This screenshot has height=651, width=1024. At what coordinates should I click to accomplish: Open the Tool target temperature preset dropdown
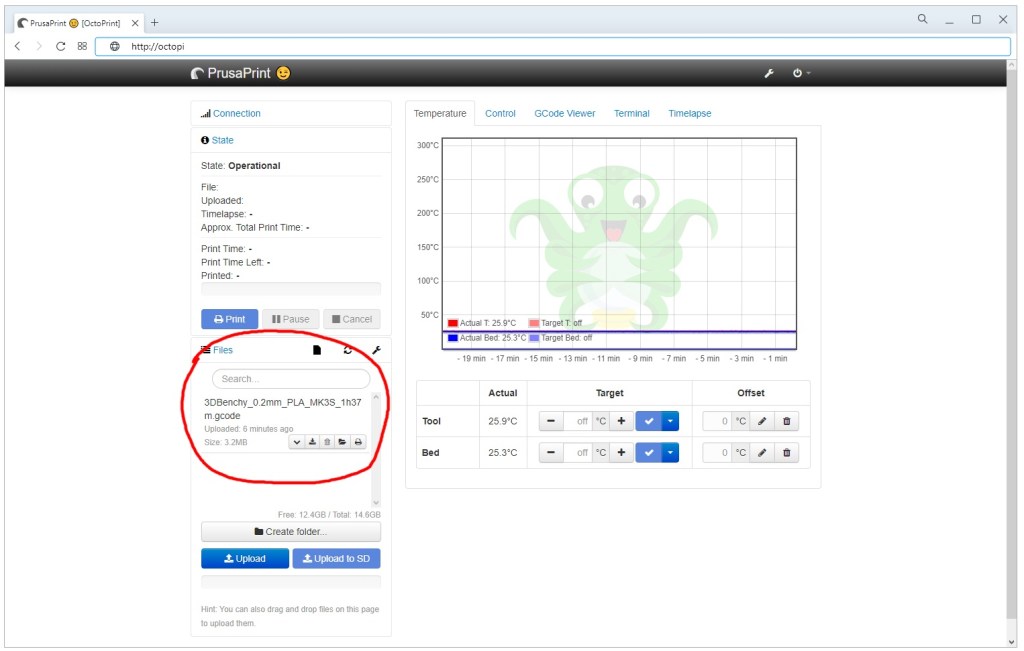670,420
